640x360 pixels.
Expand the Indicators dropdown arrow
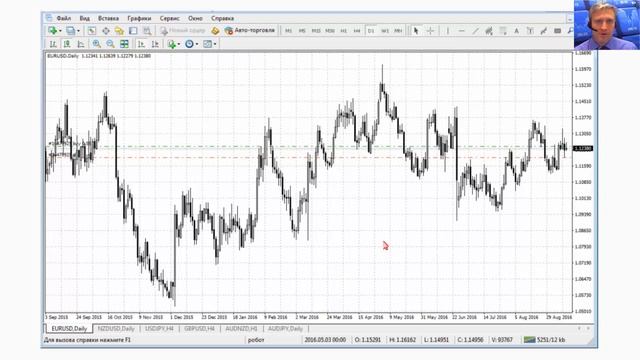point(179,44)
